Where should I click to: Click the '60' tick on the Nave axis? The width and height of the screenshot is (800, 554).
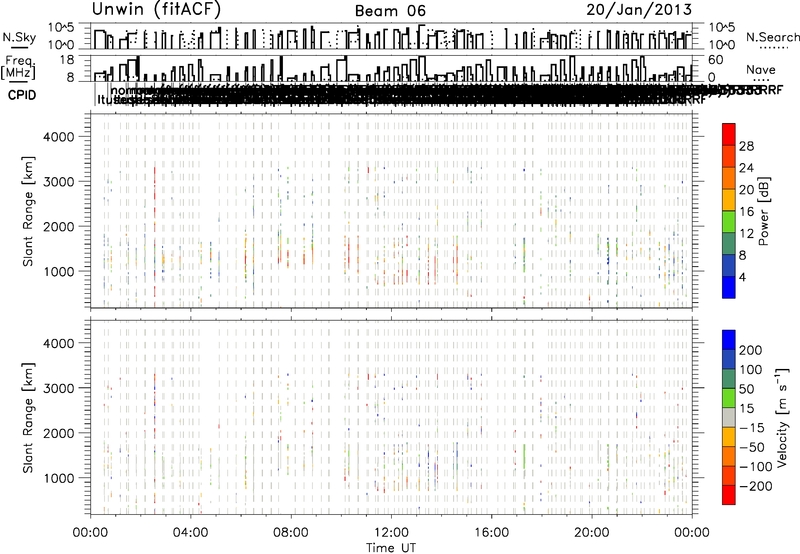click(716, 60)
